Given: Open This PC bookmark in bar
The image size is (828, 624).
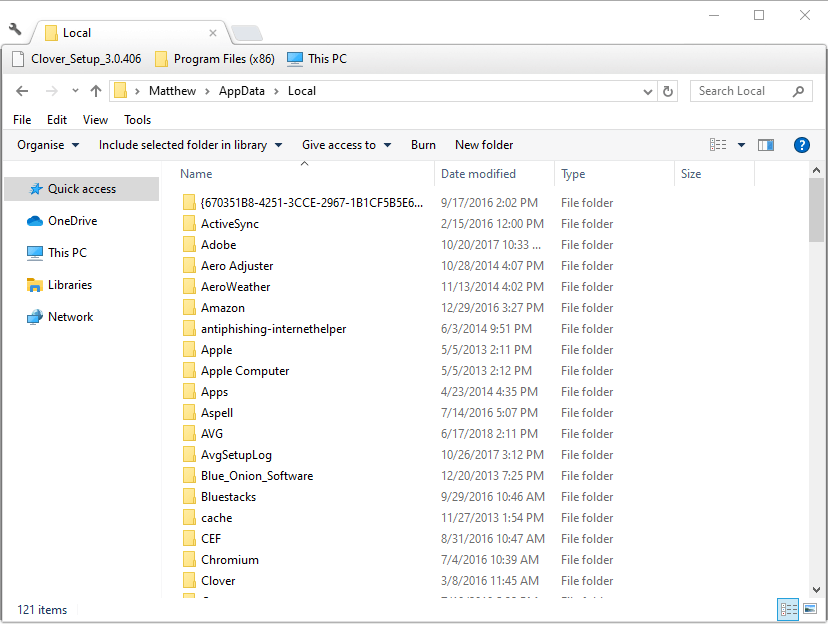Looking at the screenshot, I should 317,59.
